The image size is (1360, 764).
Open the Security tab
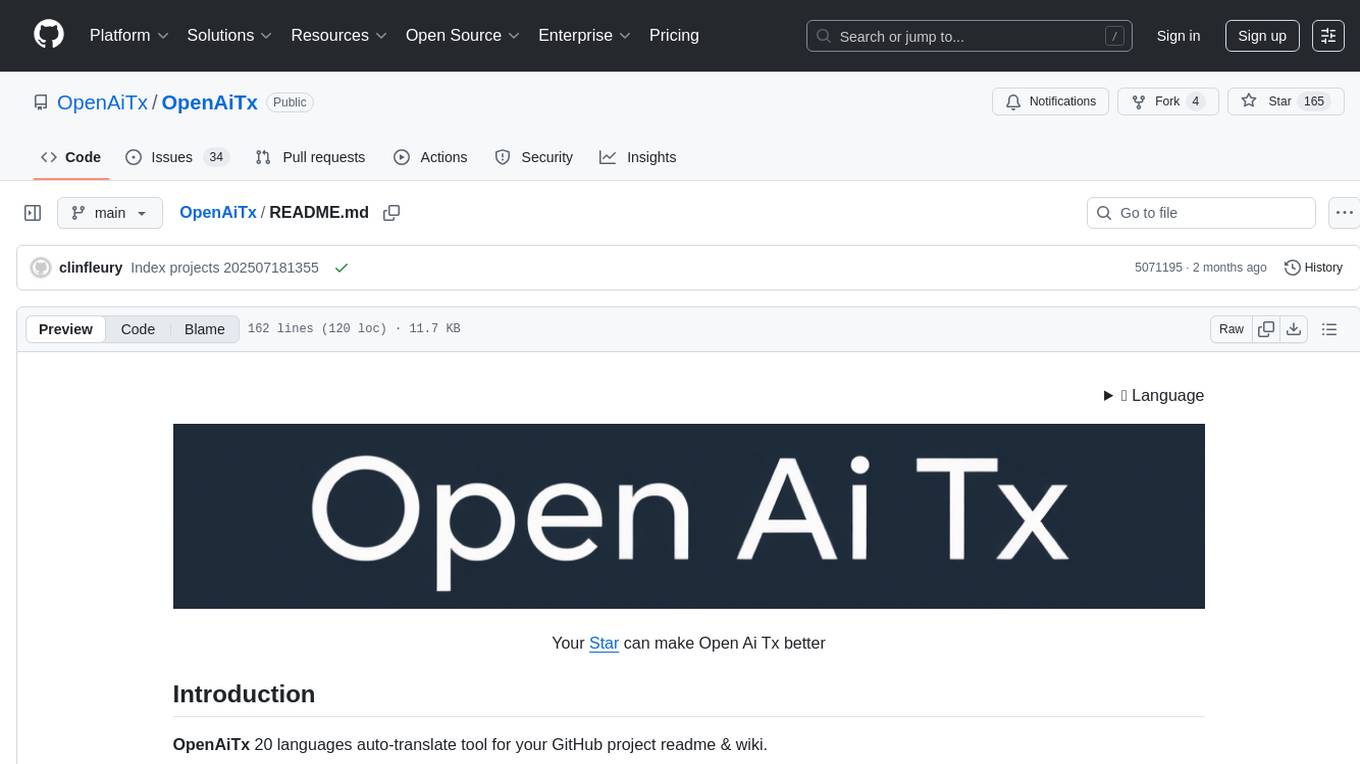(534, 157)
